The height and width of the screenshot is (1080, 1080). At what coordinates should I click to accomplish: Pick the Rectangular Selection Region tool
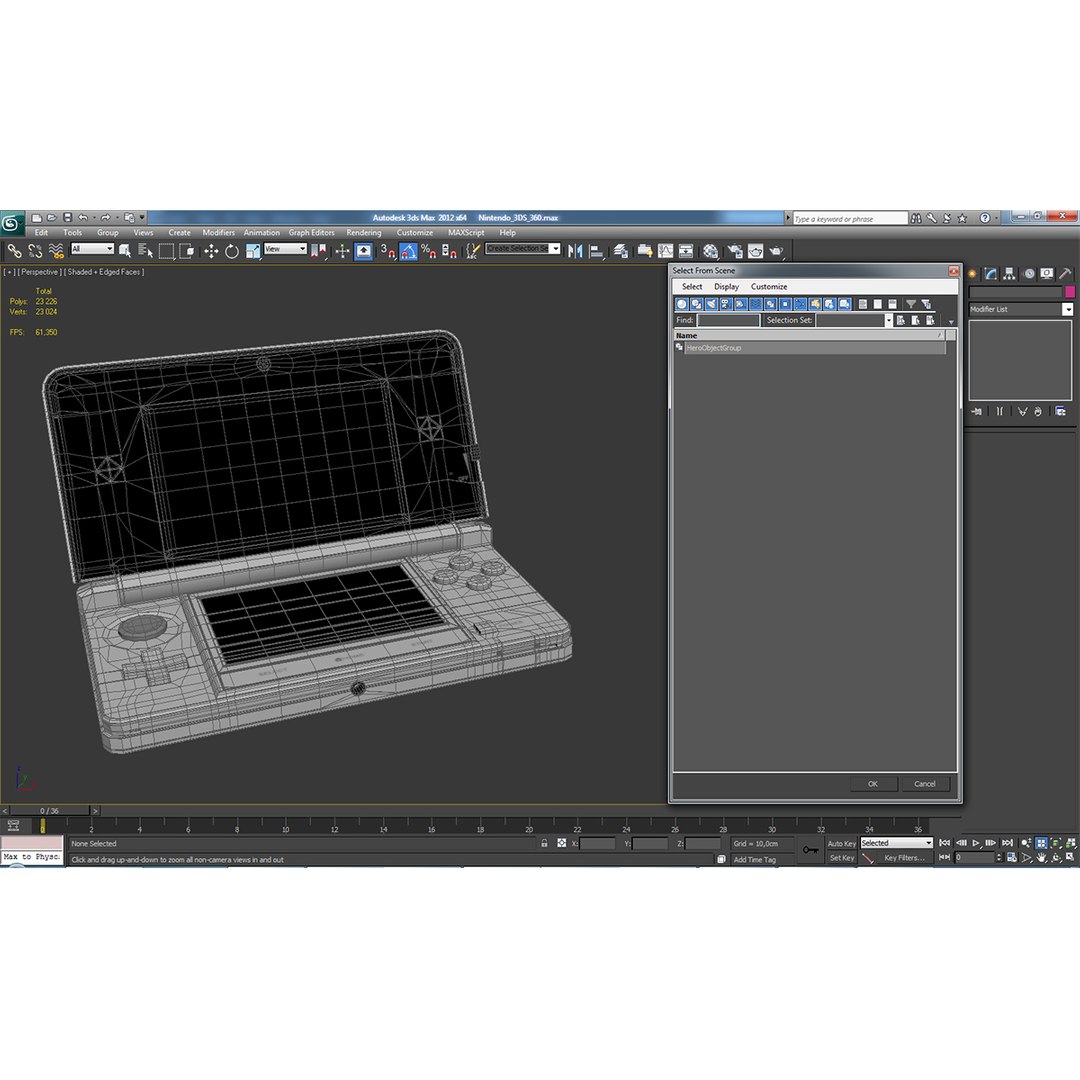click(166, 251)
